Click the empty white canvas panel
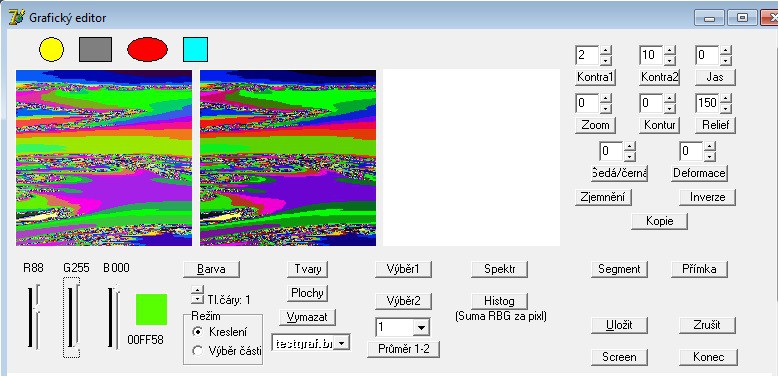 tap(471, 158)
